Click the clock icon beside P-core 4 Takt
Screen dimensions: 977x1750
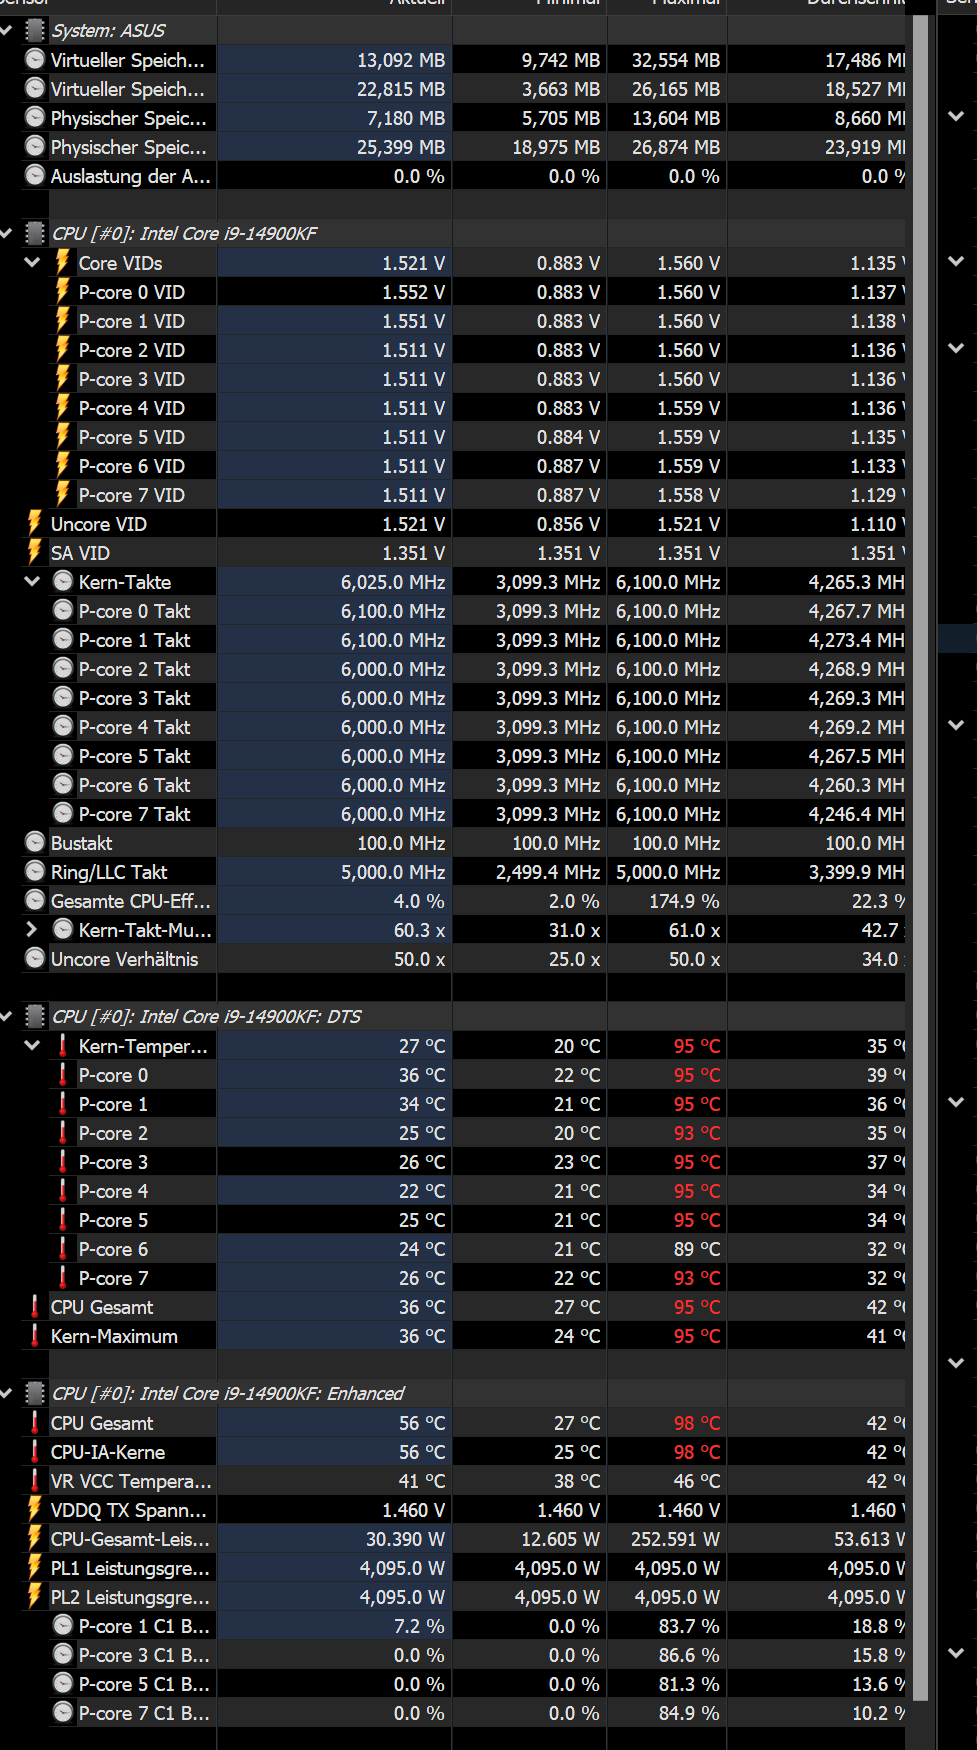pyautogui.click(x=63, y=726)
